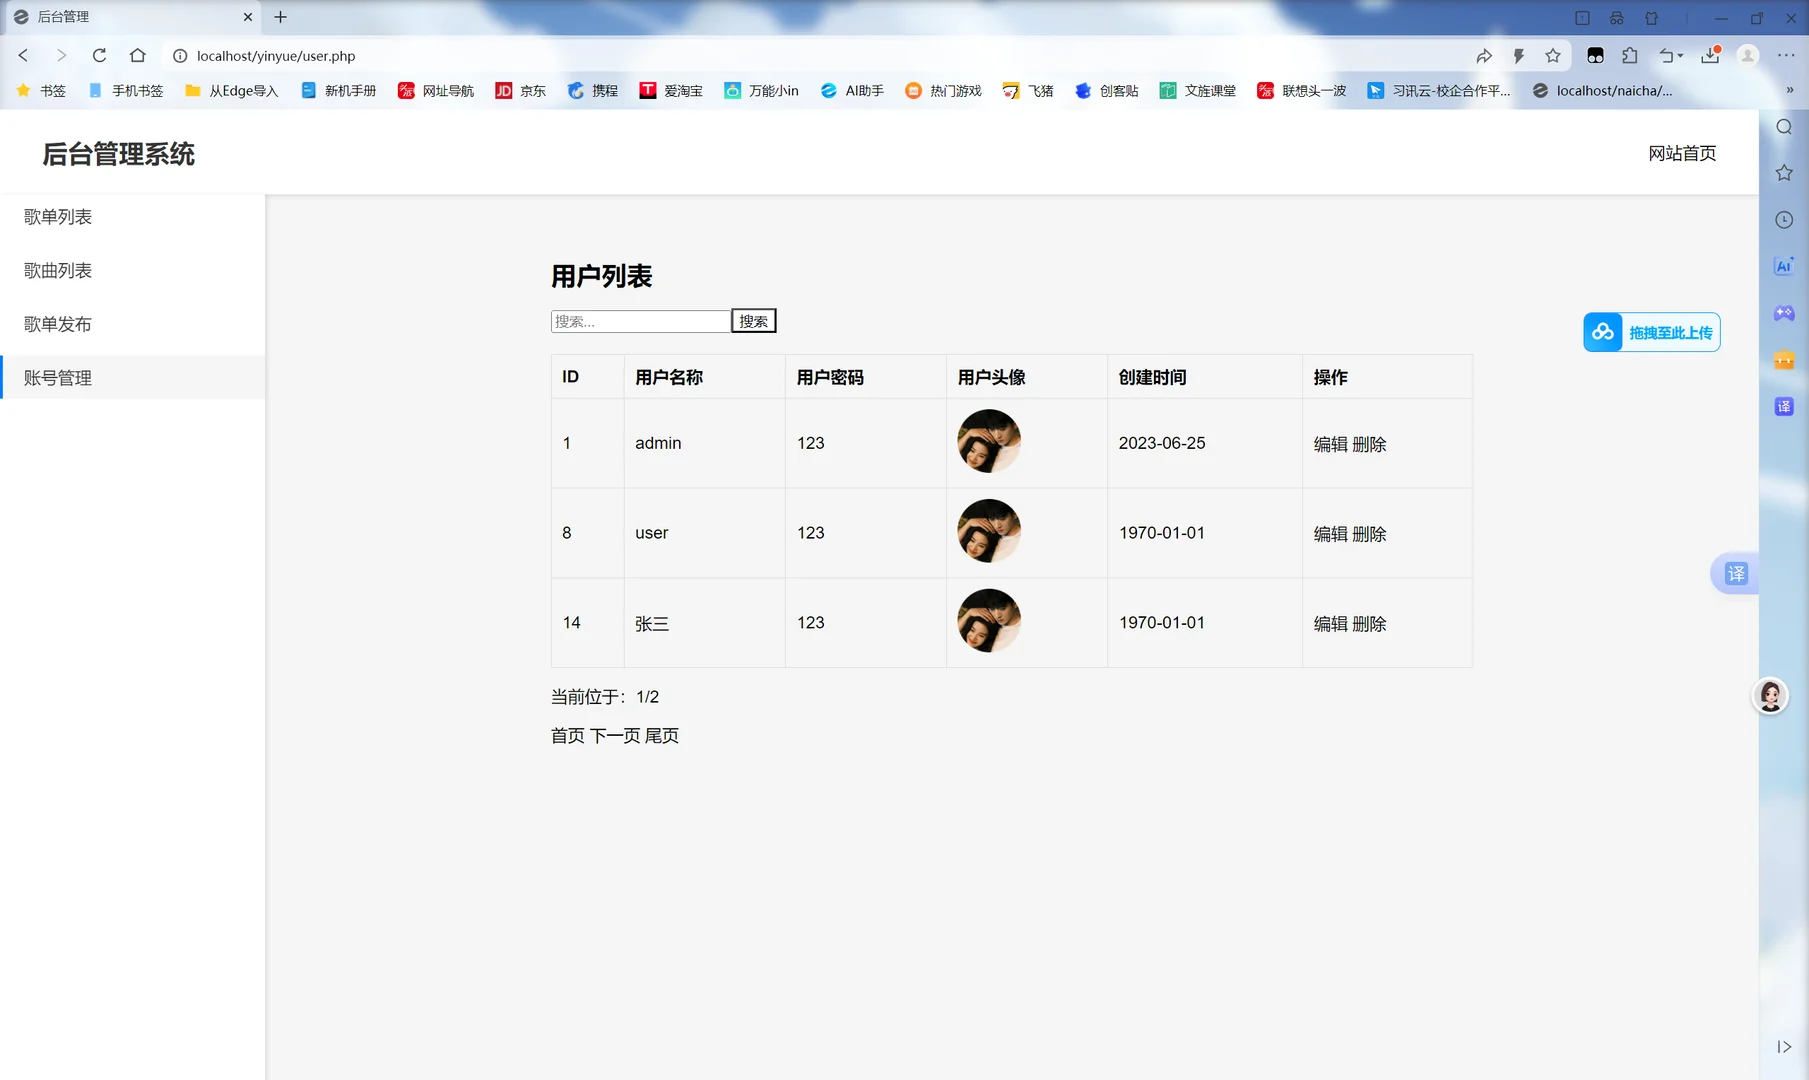Open the 携程 bookmark
Viewport: 1809px width, 1080px height.
592,90
